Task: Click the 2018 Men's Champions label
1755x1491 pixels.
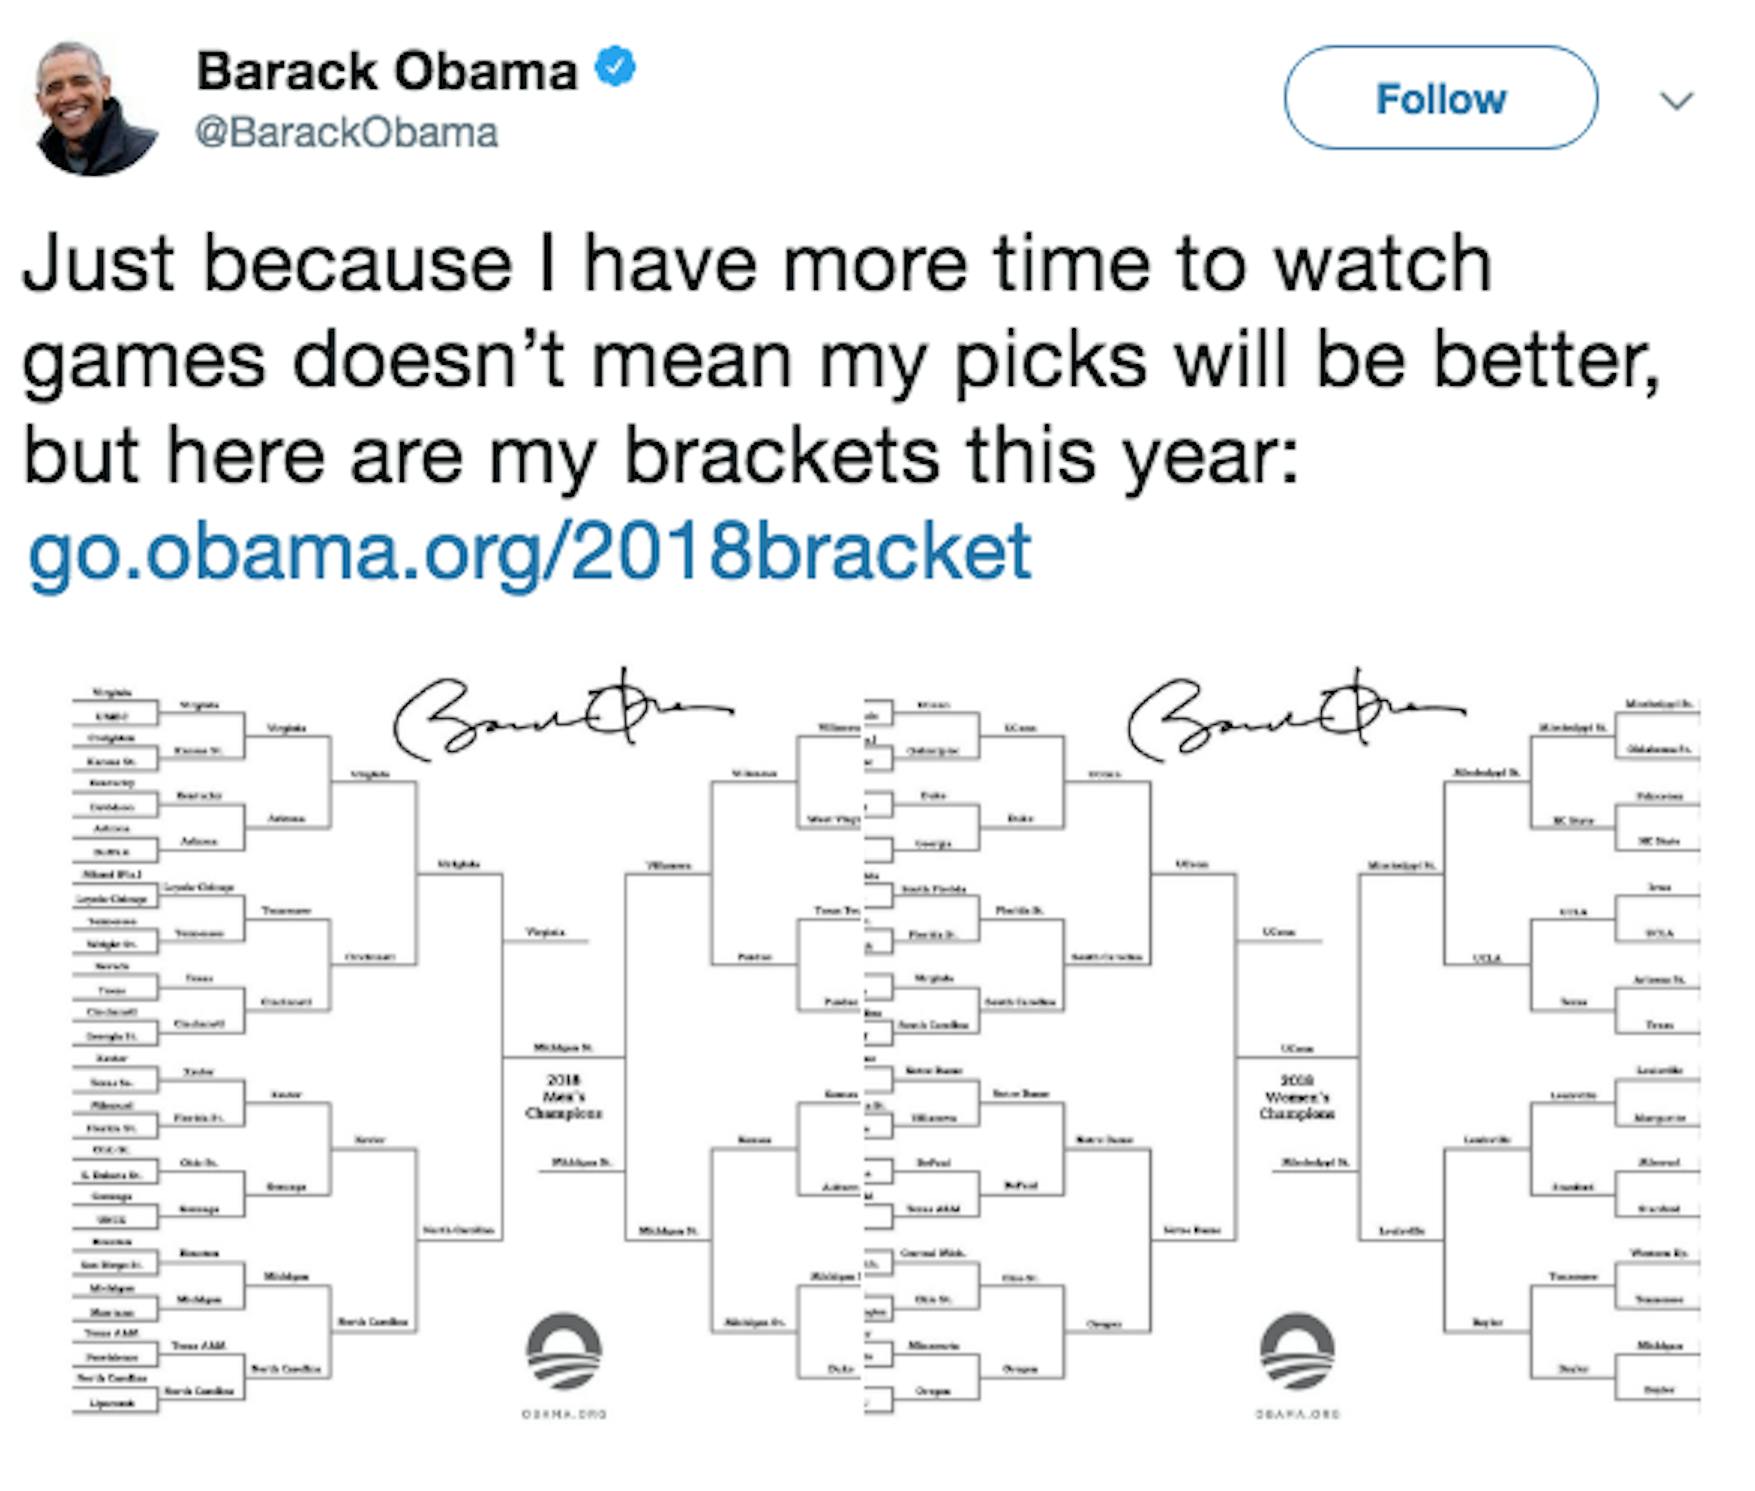Action: click(x=564, y=1097)
